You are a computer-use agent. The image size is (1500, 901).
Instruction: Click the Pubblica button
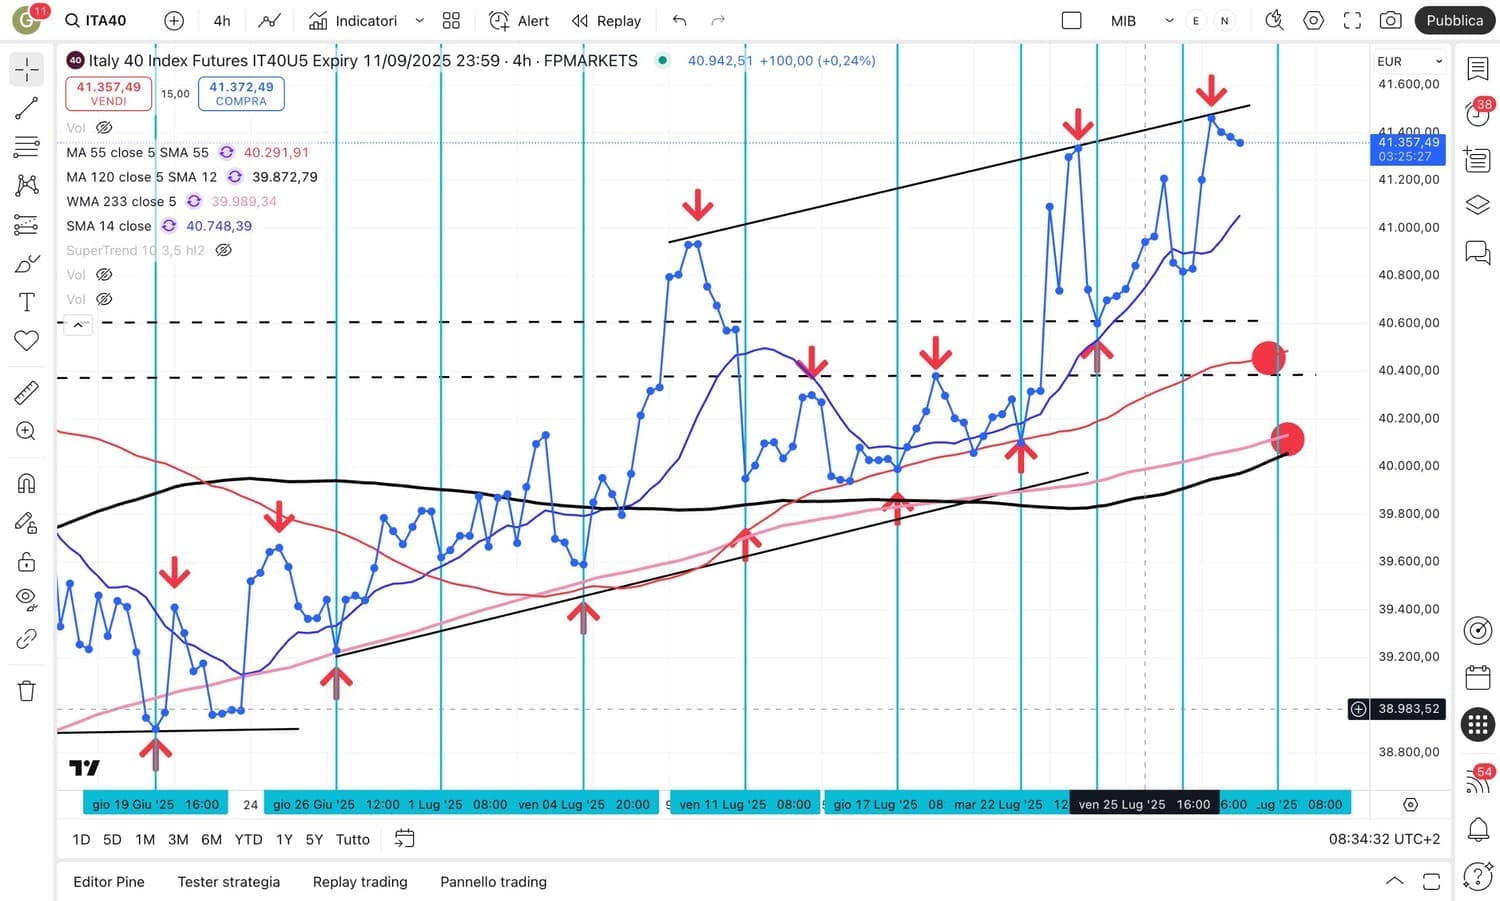1455,20
